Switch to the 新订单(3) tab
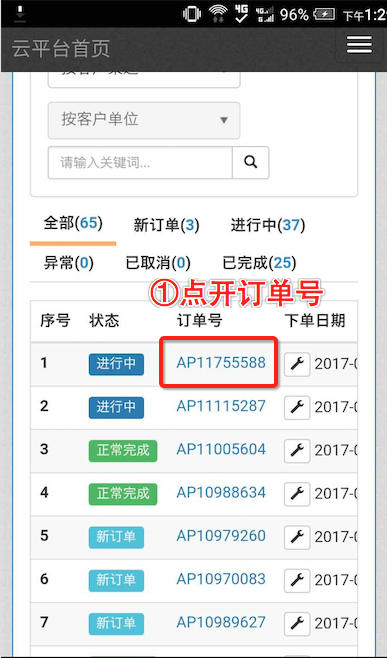Viewport: 387px width, 658px height. (x=166, y=225)
